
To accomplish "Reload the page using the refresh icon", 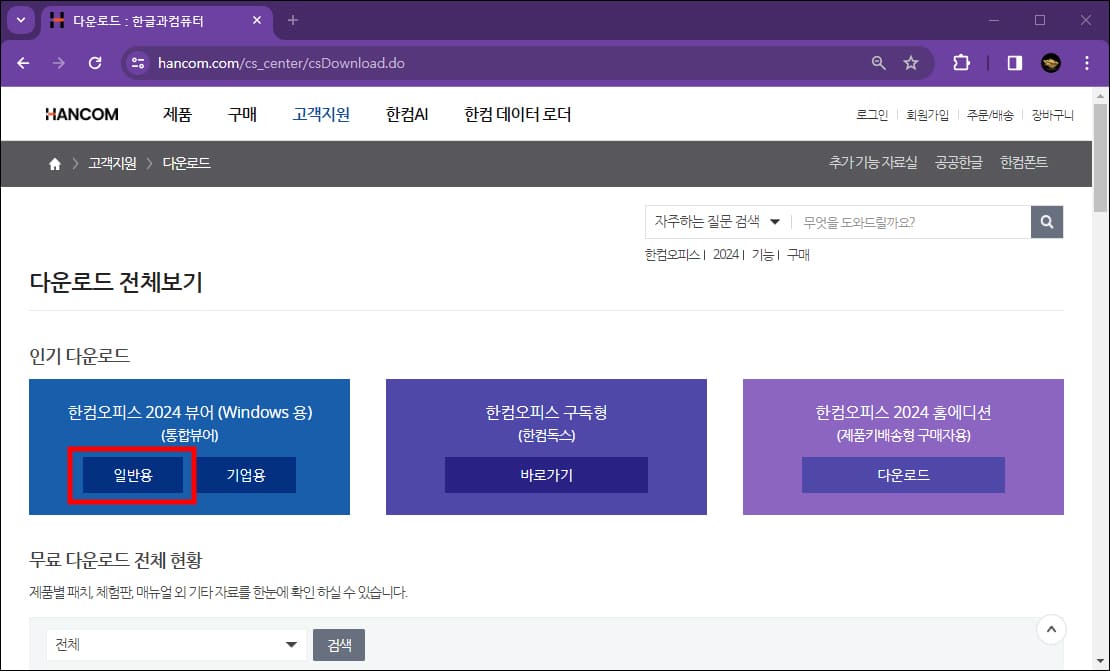I will (96, 62).
